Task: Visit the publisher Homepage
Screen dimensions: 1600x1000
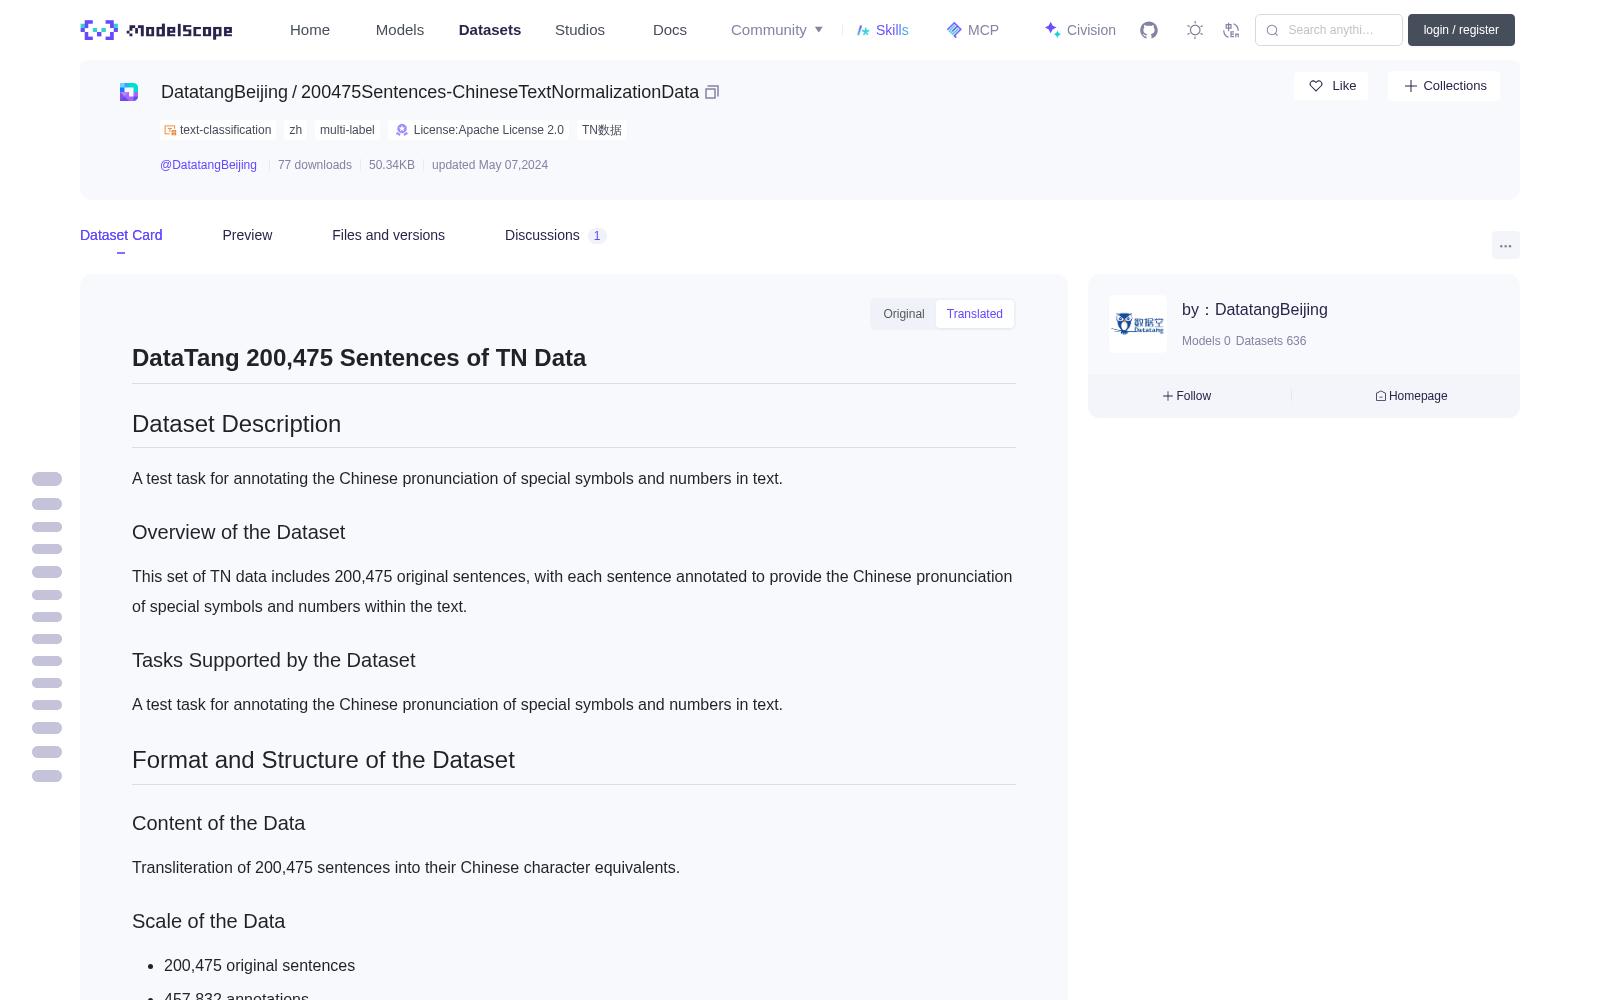Action: point(1411,396)
